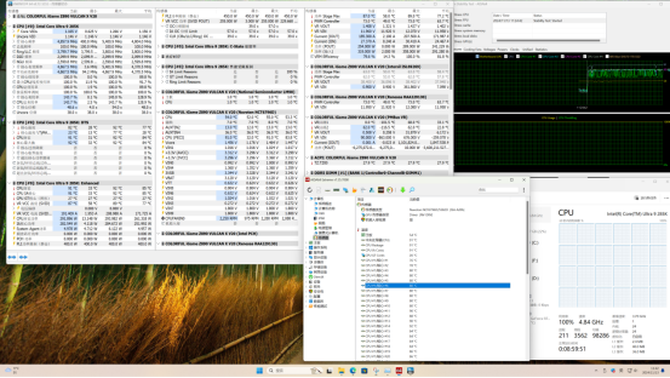This screenshot has width=670, height=378.
Task: Switch to Powers tab in Stability Test
Action: coord(502,50)
